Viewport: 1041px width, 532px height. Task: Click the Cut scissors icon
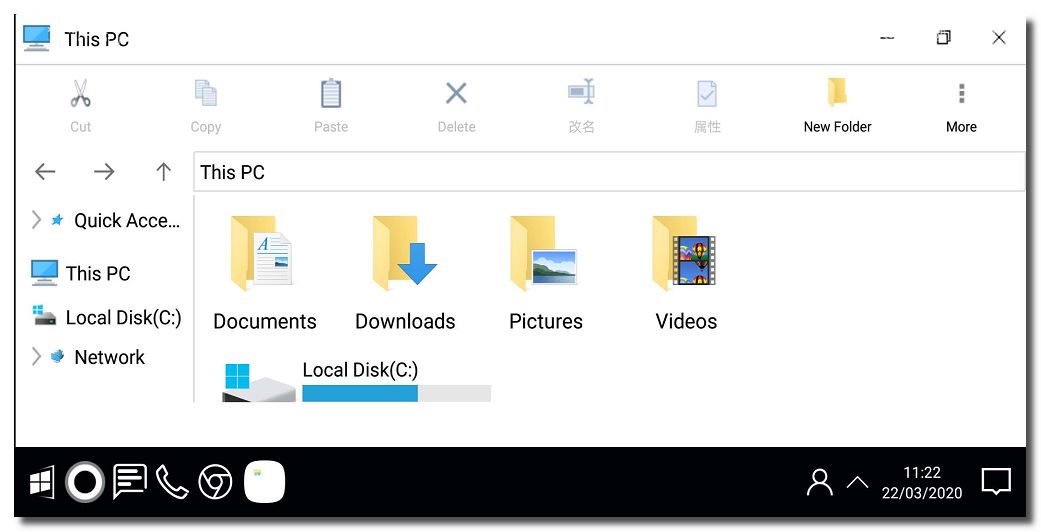click(80, 93)
